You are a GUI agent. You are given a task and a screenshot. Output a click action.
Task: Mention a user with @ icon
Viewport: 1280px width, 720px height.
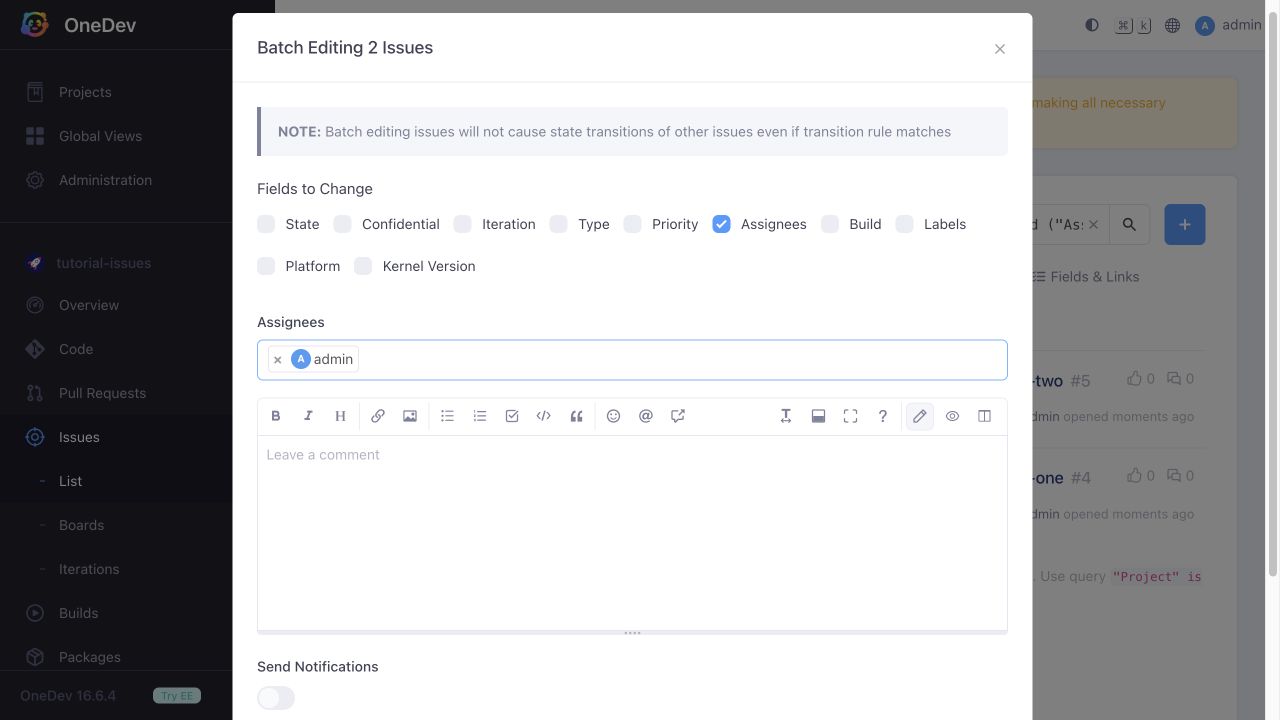click(646, 416)
